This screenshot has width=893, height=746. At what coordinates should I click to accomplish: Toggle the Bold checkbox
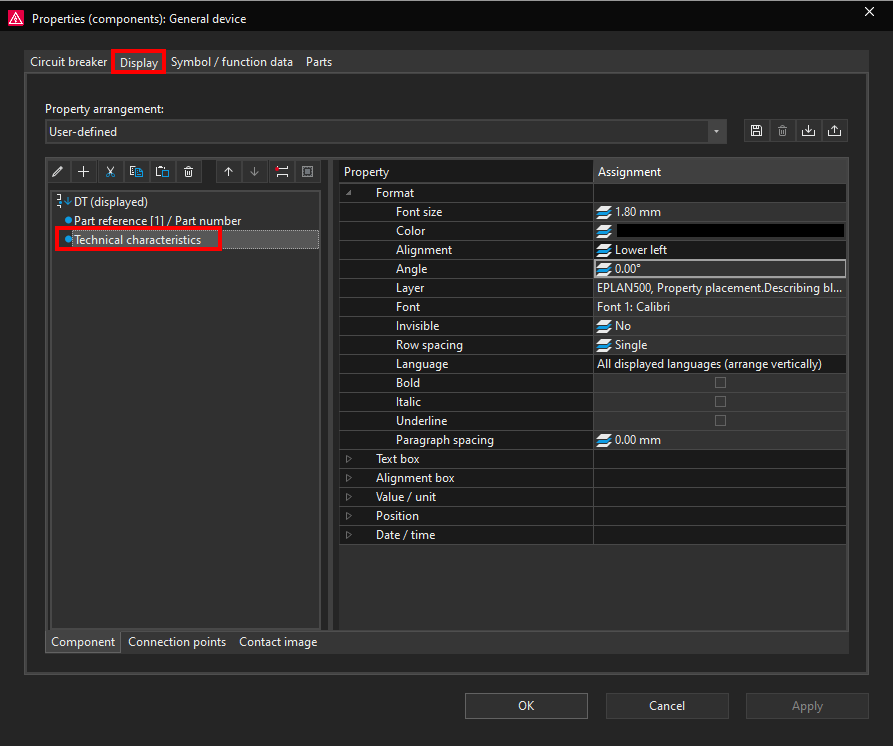coord(720,383)
